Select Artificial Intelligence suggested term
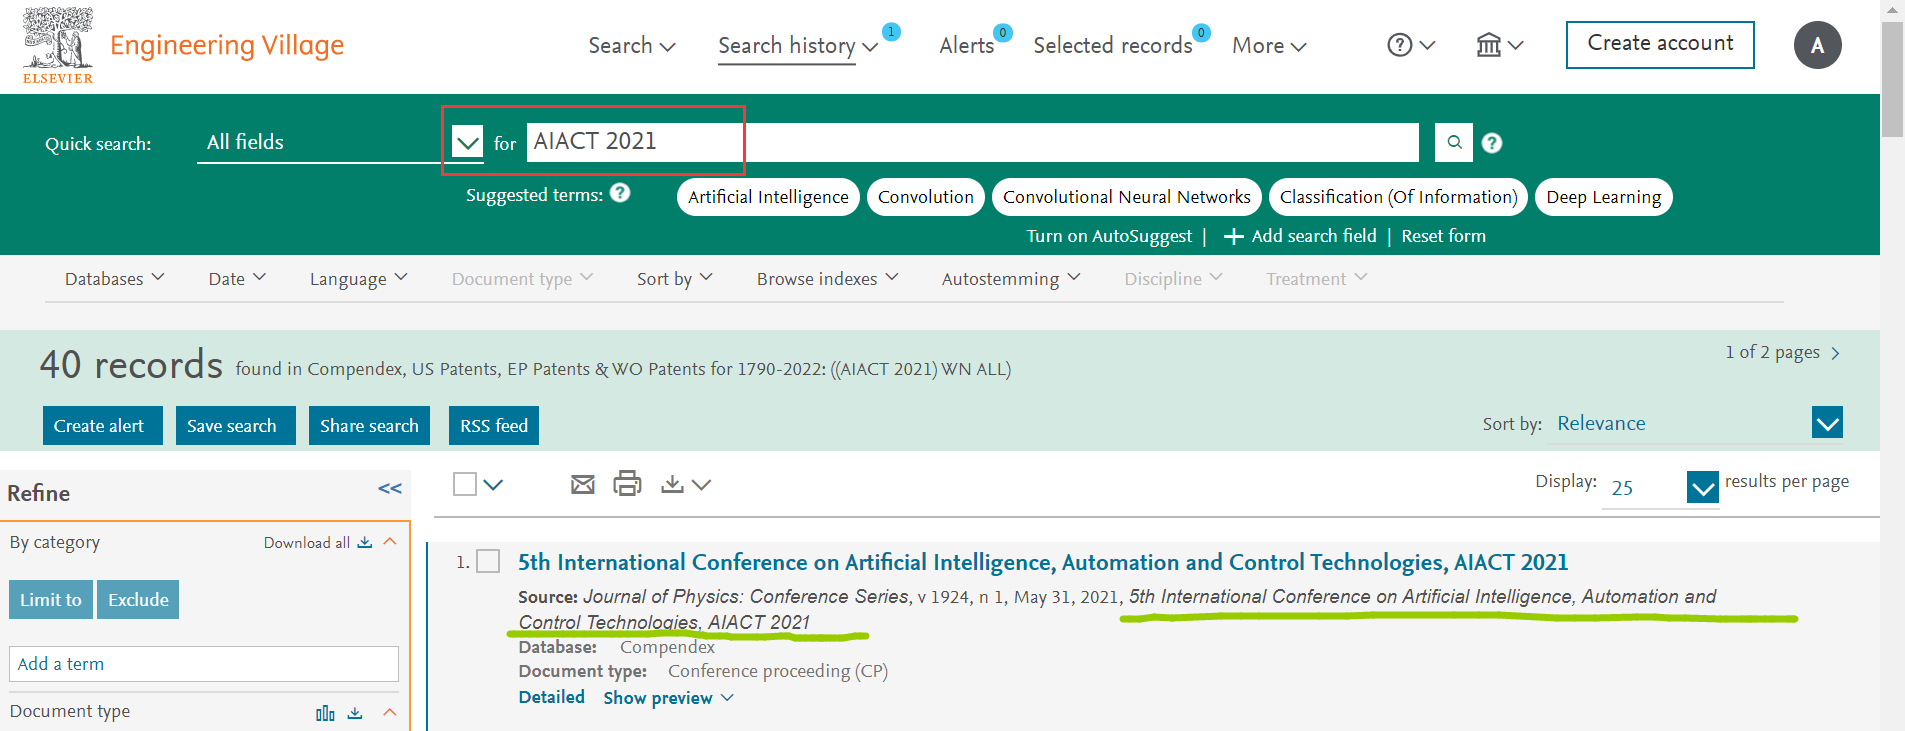The height and width of the screenshot is (731, 1905). 768,197
